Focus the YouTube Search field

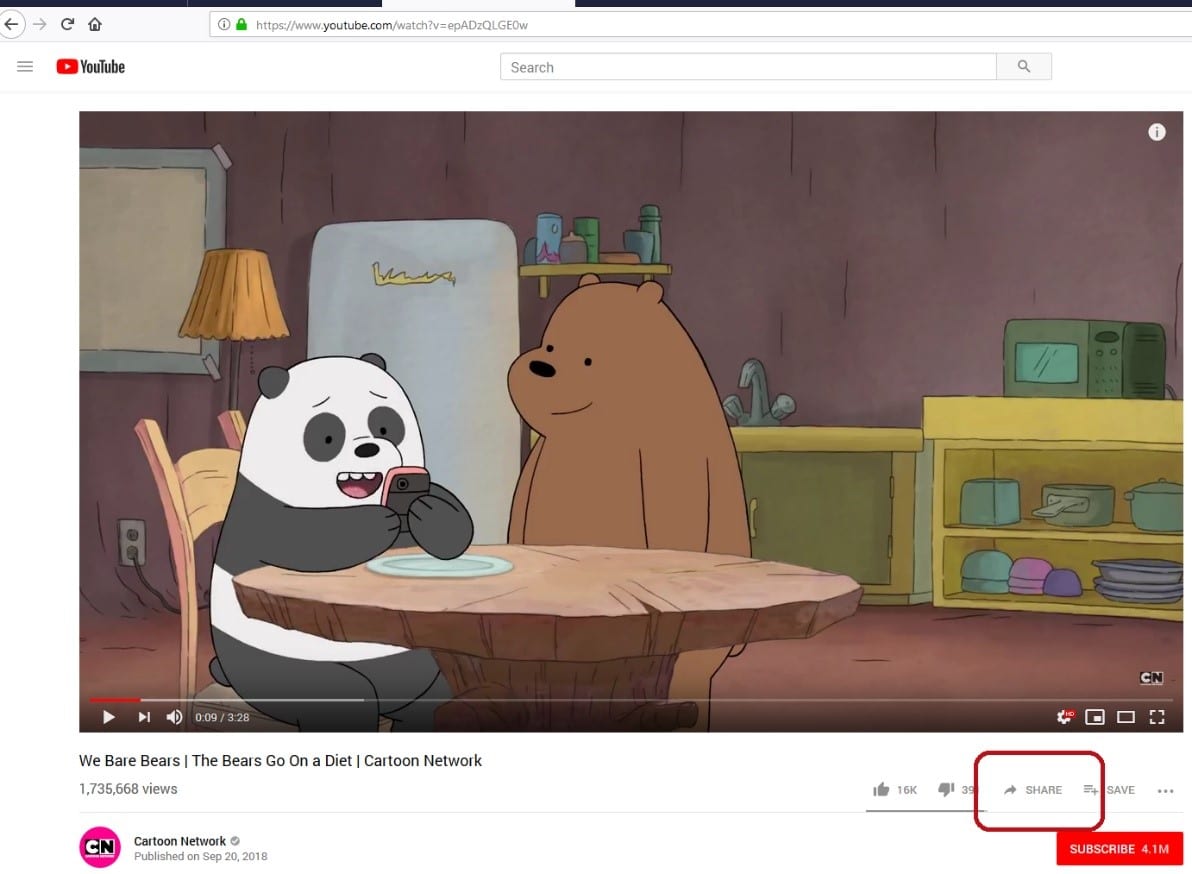[x=748, y=67]
